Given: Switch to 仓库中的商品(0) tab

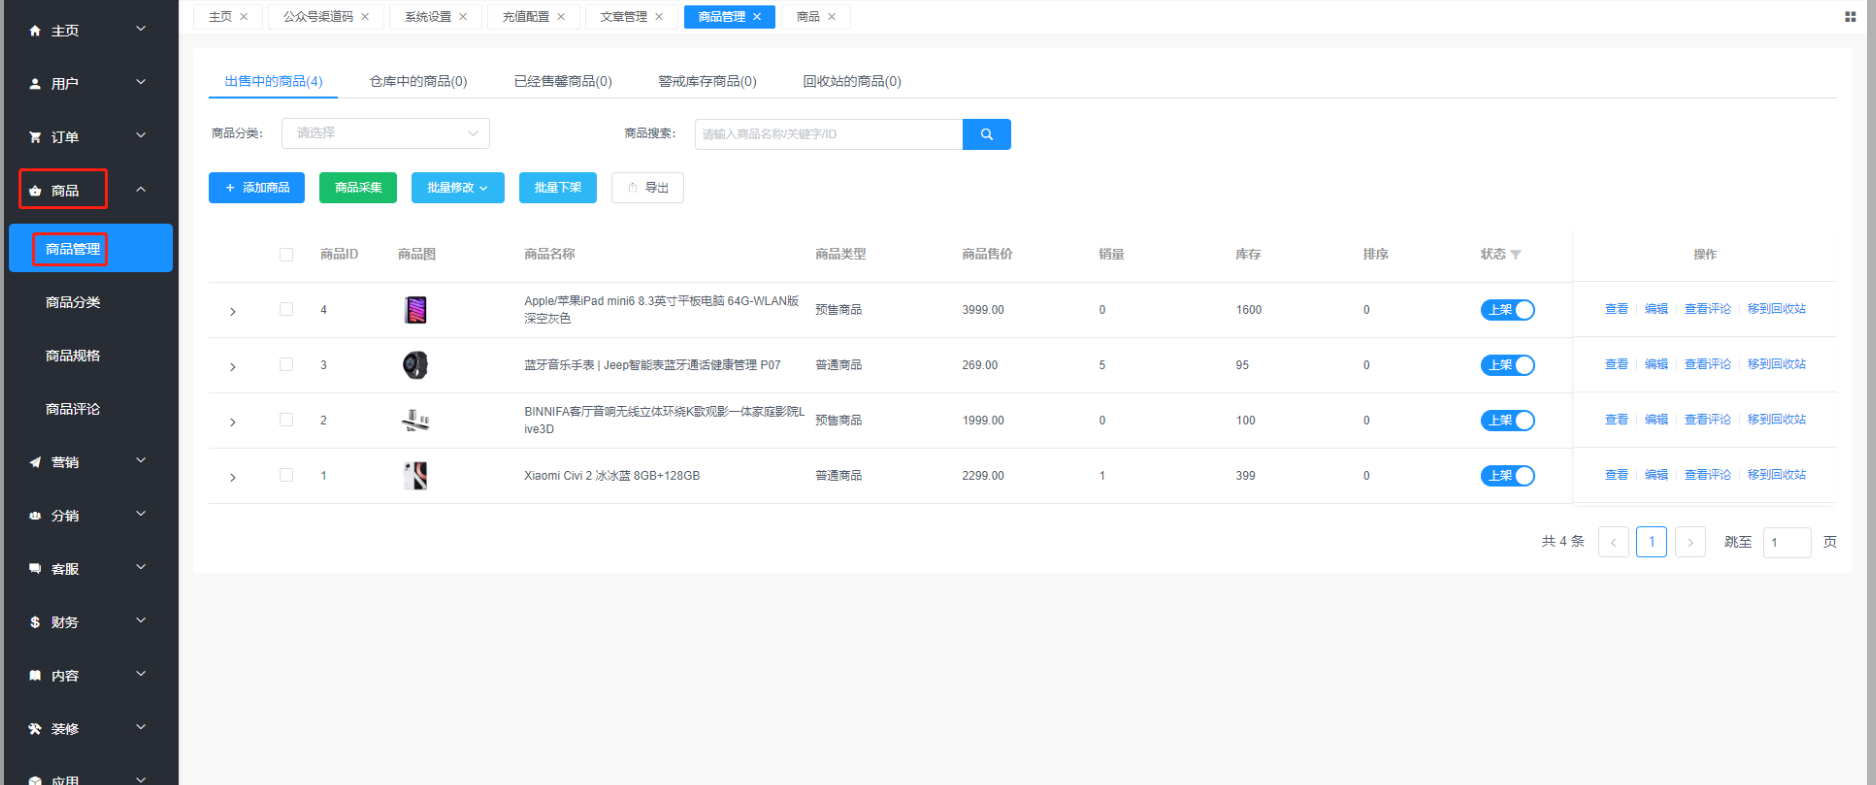Looking at the screenshot, I should (418, 81).
